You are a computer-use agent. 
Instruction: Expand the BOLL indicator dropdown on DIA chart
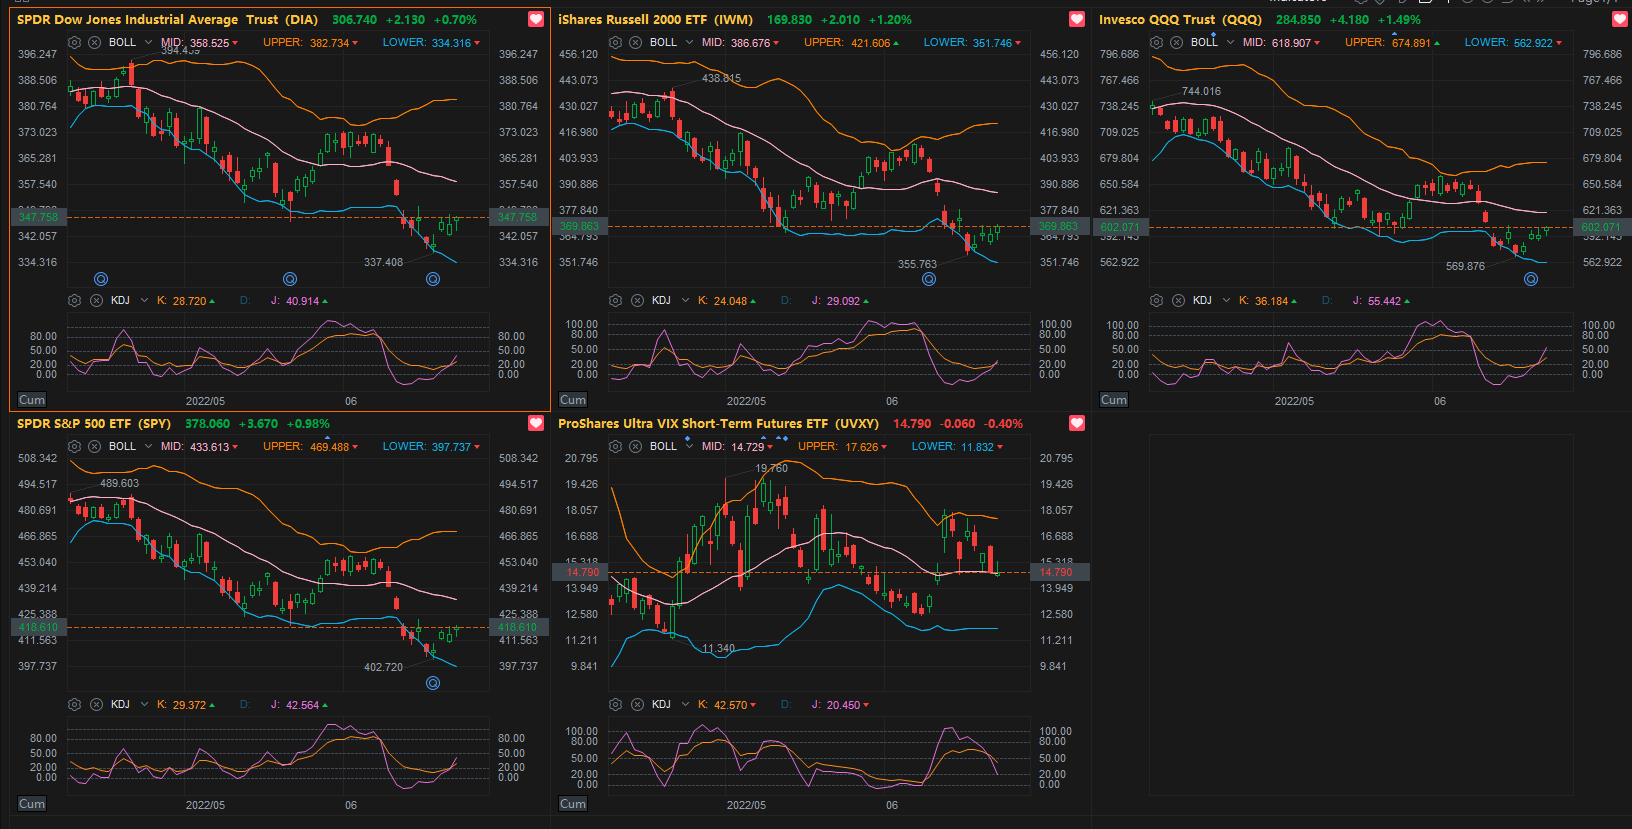tap(148, 43)
